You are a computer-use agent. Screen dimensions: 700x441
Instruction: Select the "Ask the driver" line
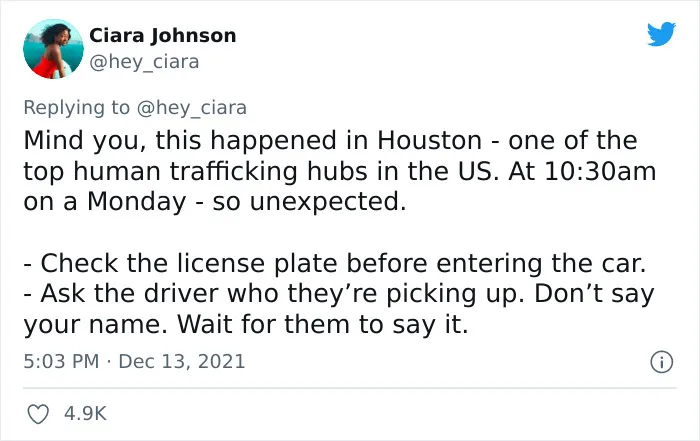[339, 294]
